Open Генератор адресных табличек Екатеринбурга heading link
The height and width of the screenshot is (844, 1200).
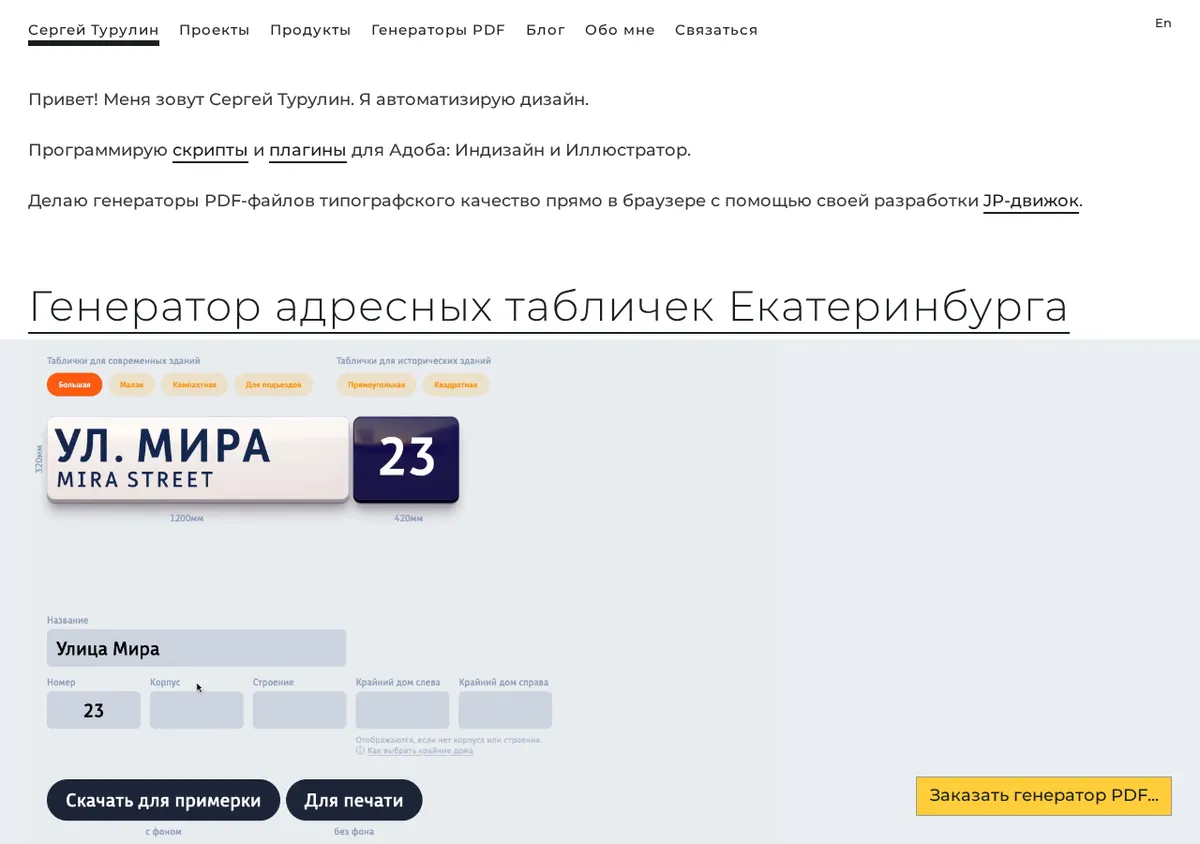point(548,307)
